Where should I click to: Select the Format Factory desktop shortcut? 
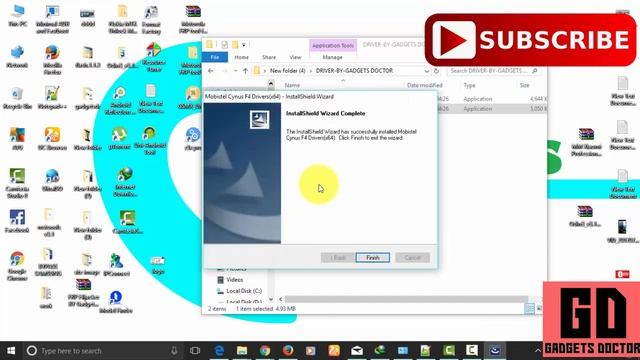click(151, 20)
